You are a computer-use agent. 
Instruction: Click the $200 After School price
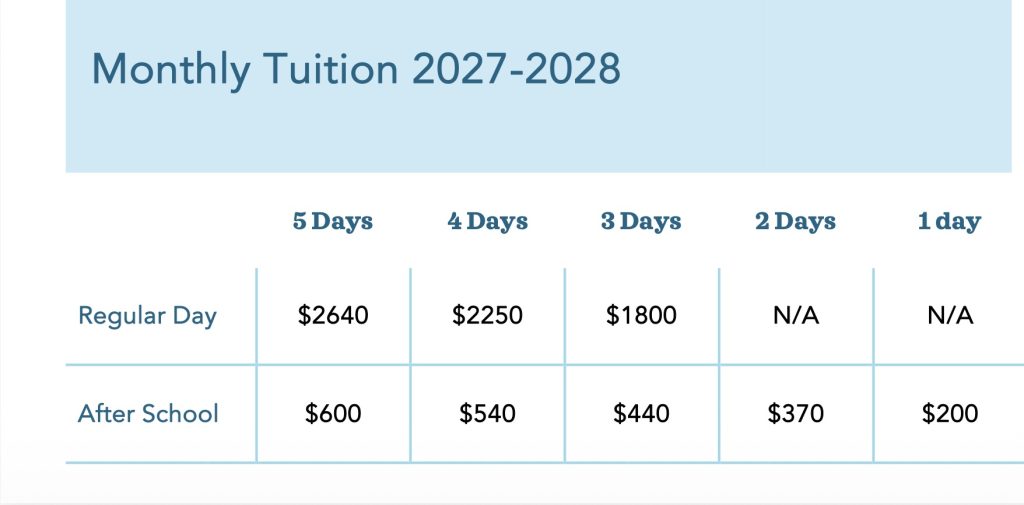[x=950, y=414]
